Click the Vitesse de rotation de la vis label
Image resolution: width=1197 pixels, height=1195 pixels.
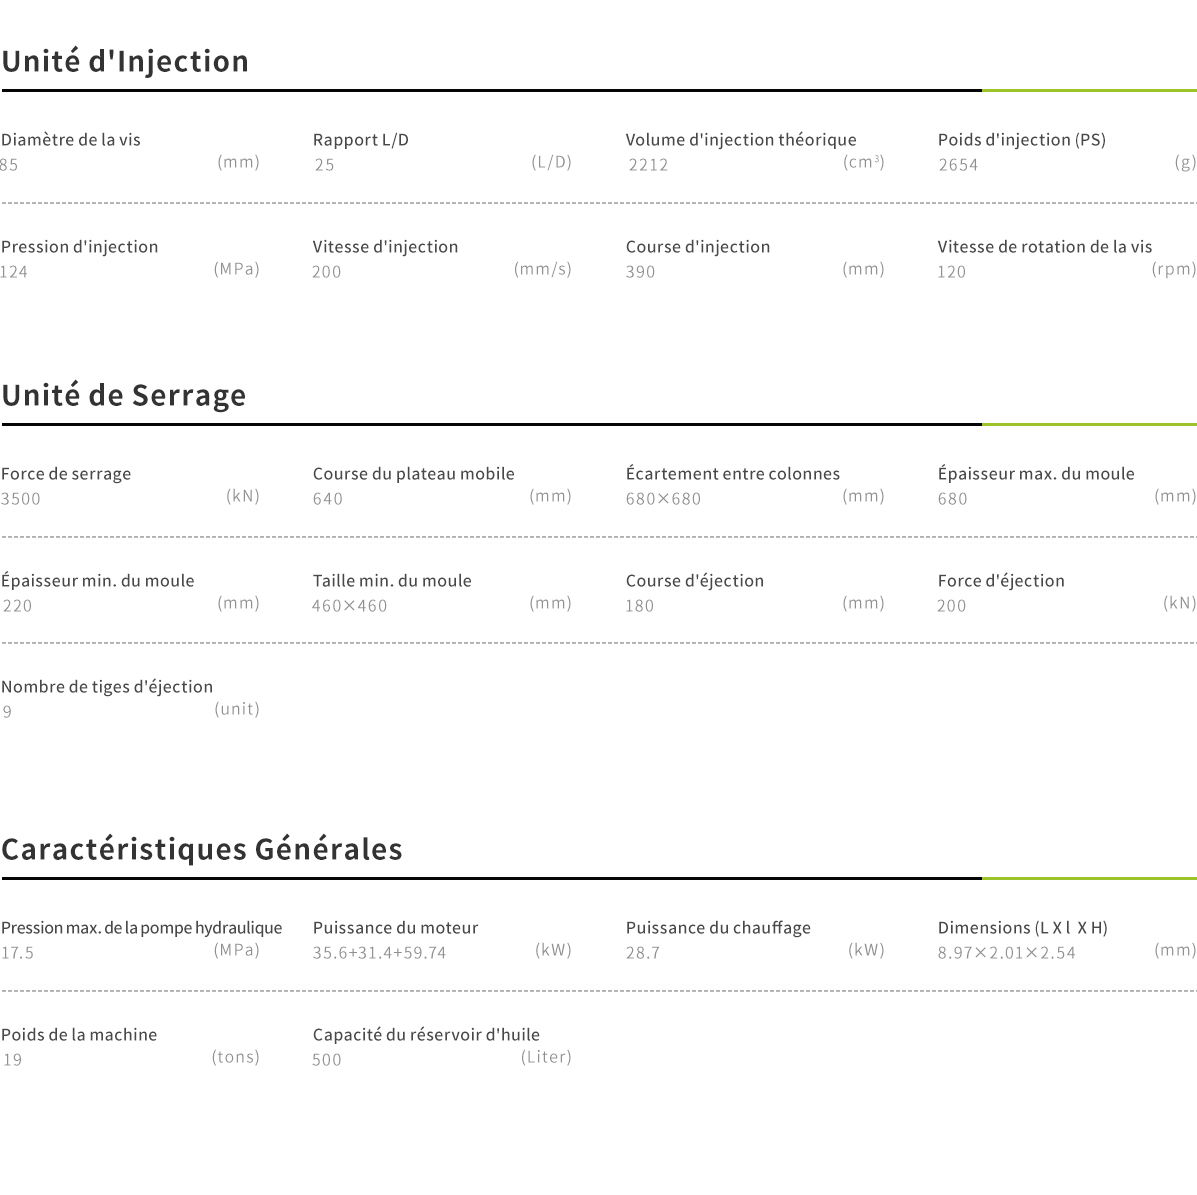pos(1045,247)
